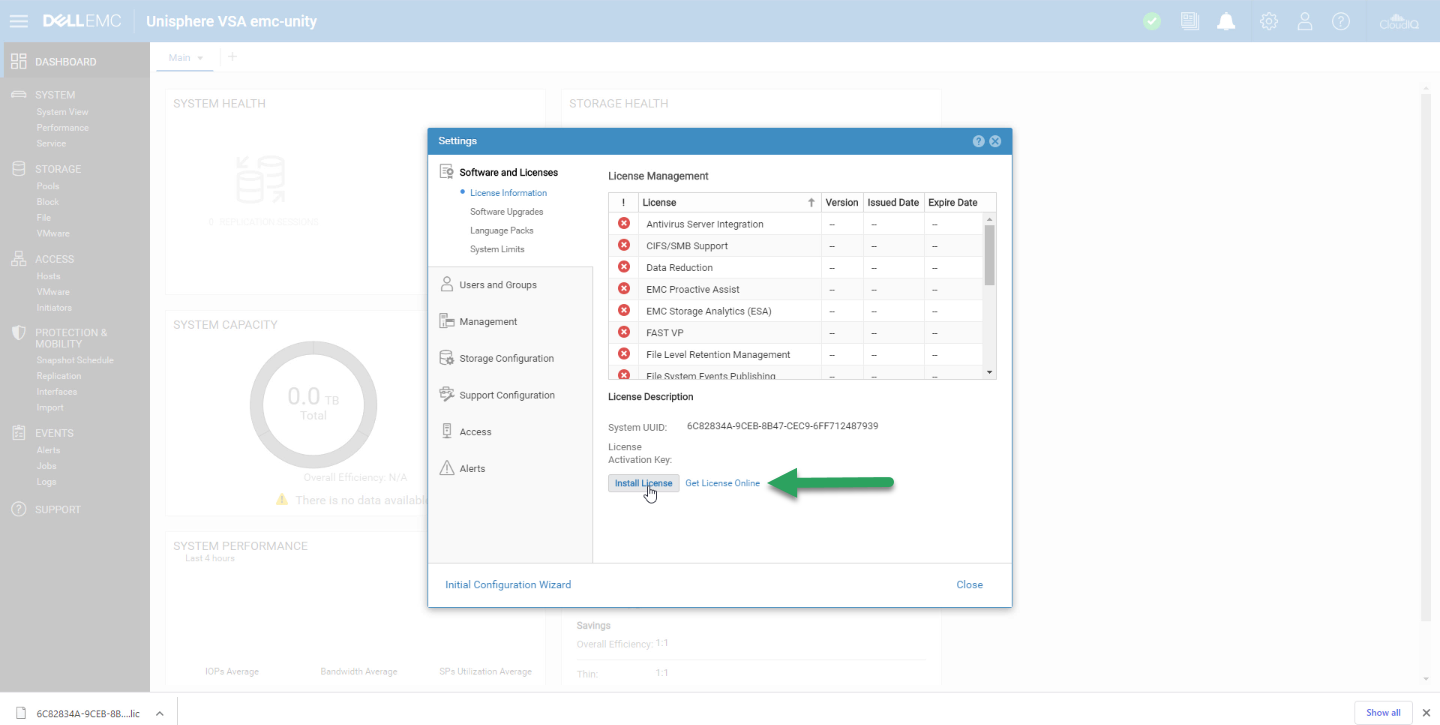Open the Main tab dropdown arrow
Image resolution: width=1440 pixels, height=725 pixels.
tap(200, 58)
